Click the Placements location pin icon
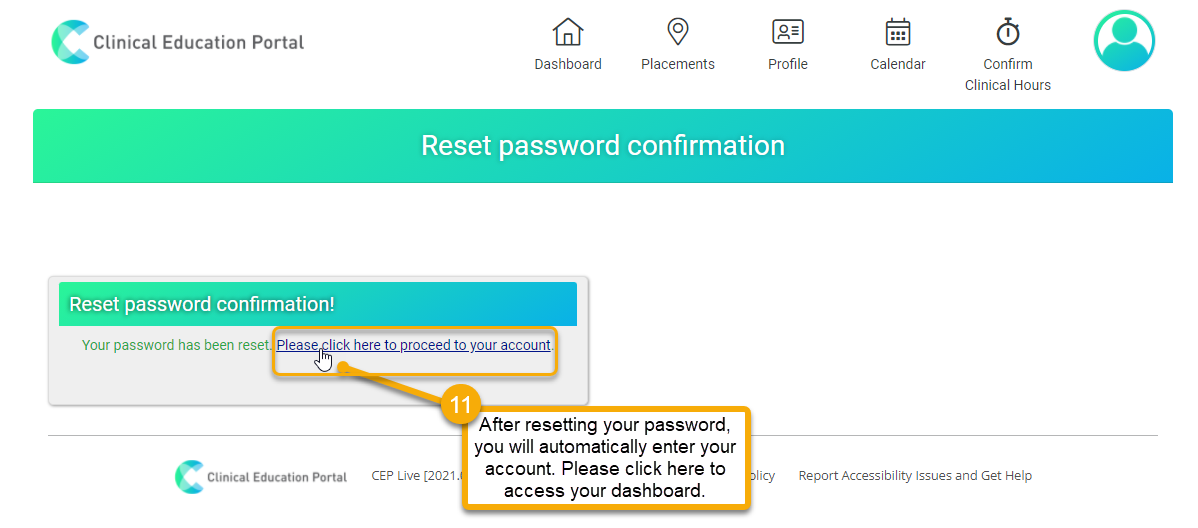The height and width of the screenshot is (528, 1198). (678, 32)
